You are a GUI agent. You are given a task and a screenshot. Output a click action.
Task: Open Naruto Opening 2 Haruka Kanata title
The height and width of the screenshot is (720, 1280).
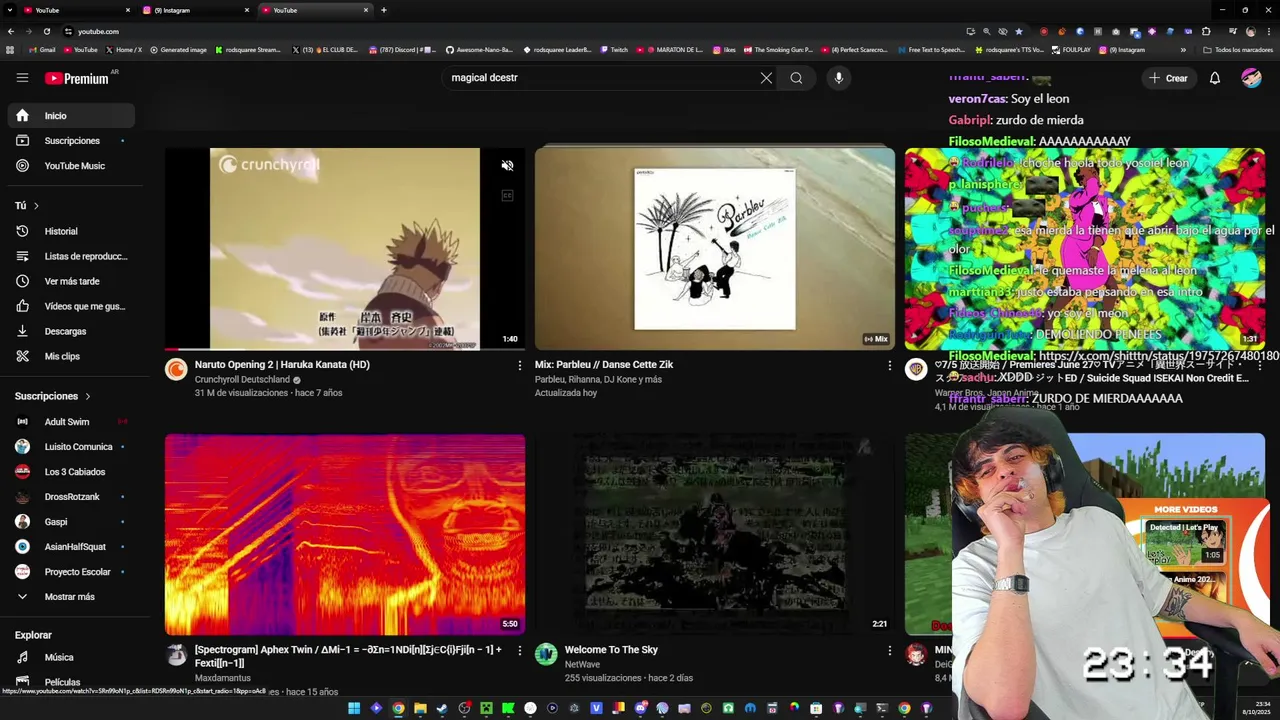pos(282,365)
